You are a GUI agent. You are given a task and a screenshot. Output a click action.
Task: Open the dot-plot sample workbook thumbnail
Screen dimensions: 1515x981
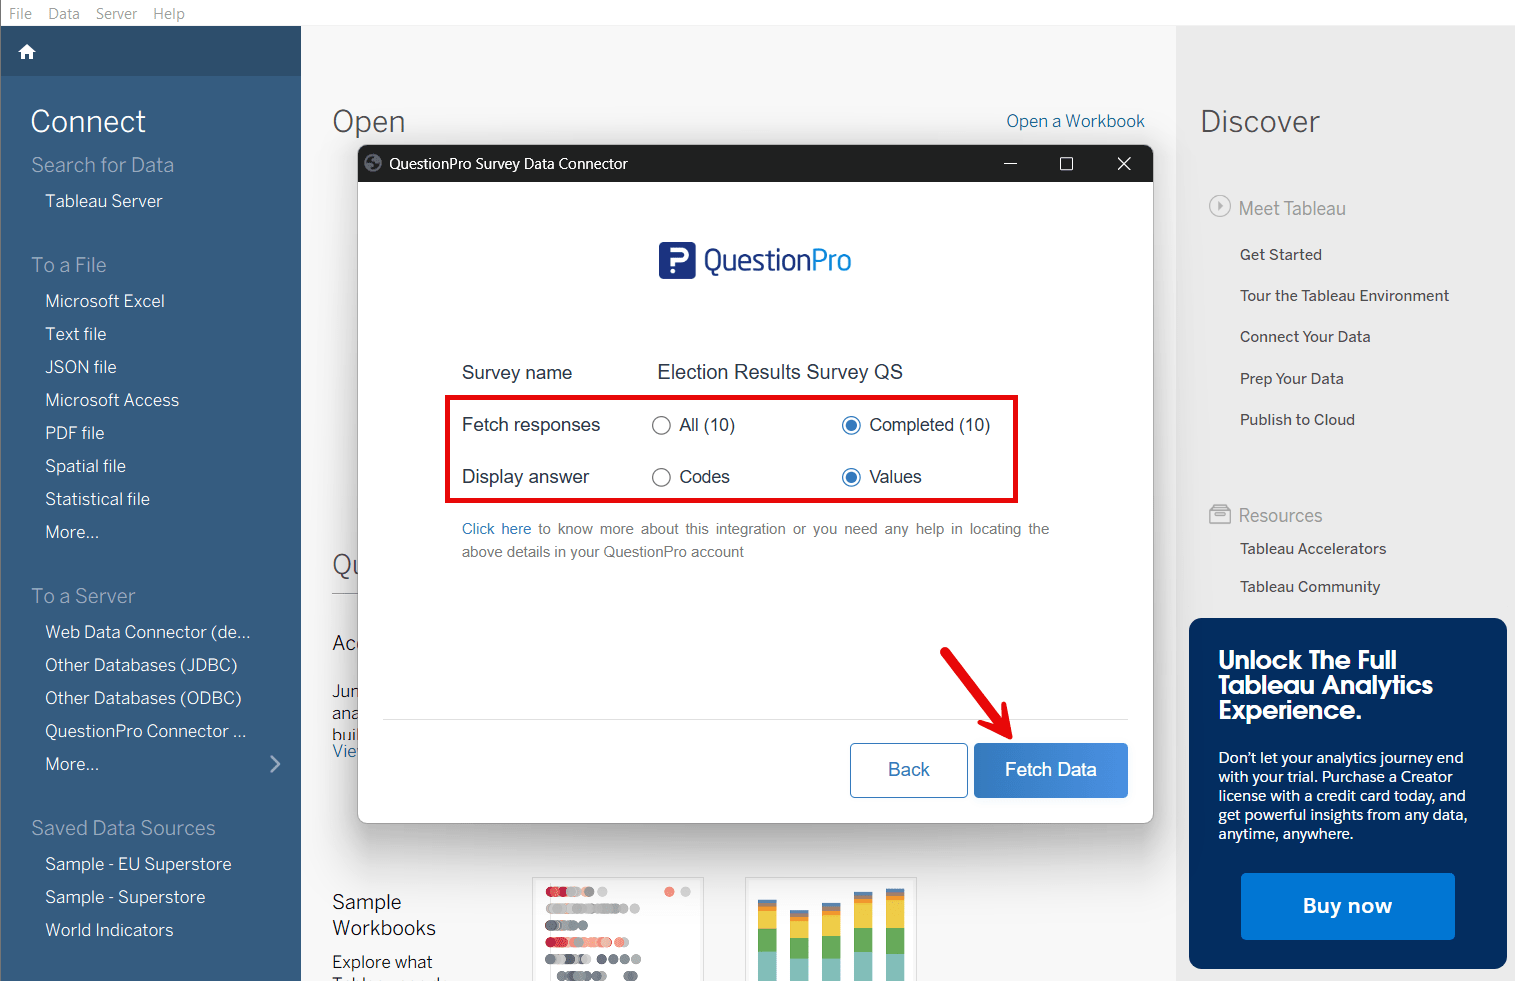(x=618, y=929)
